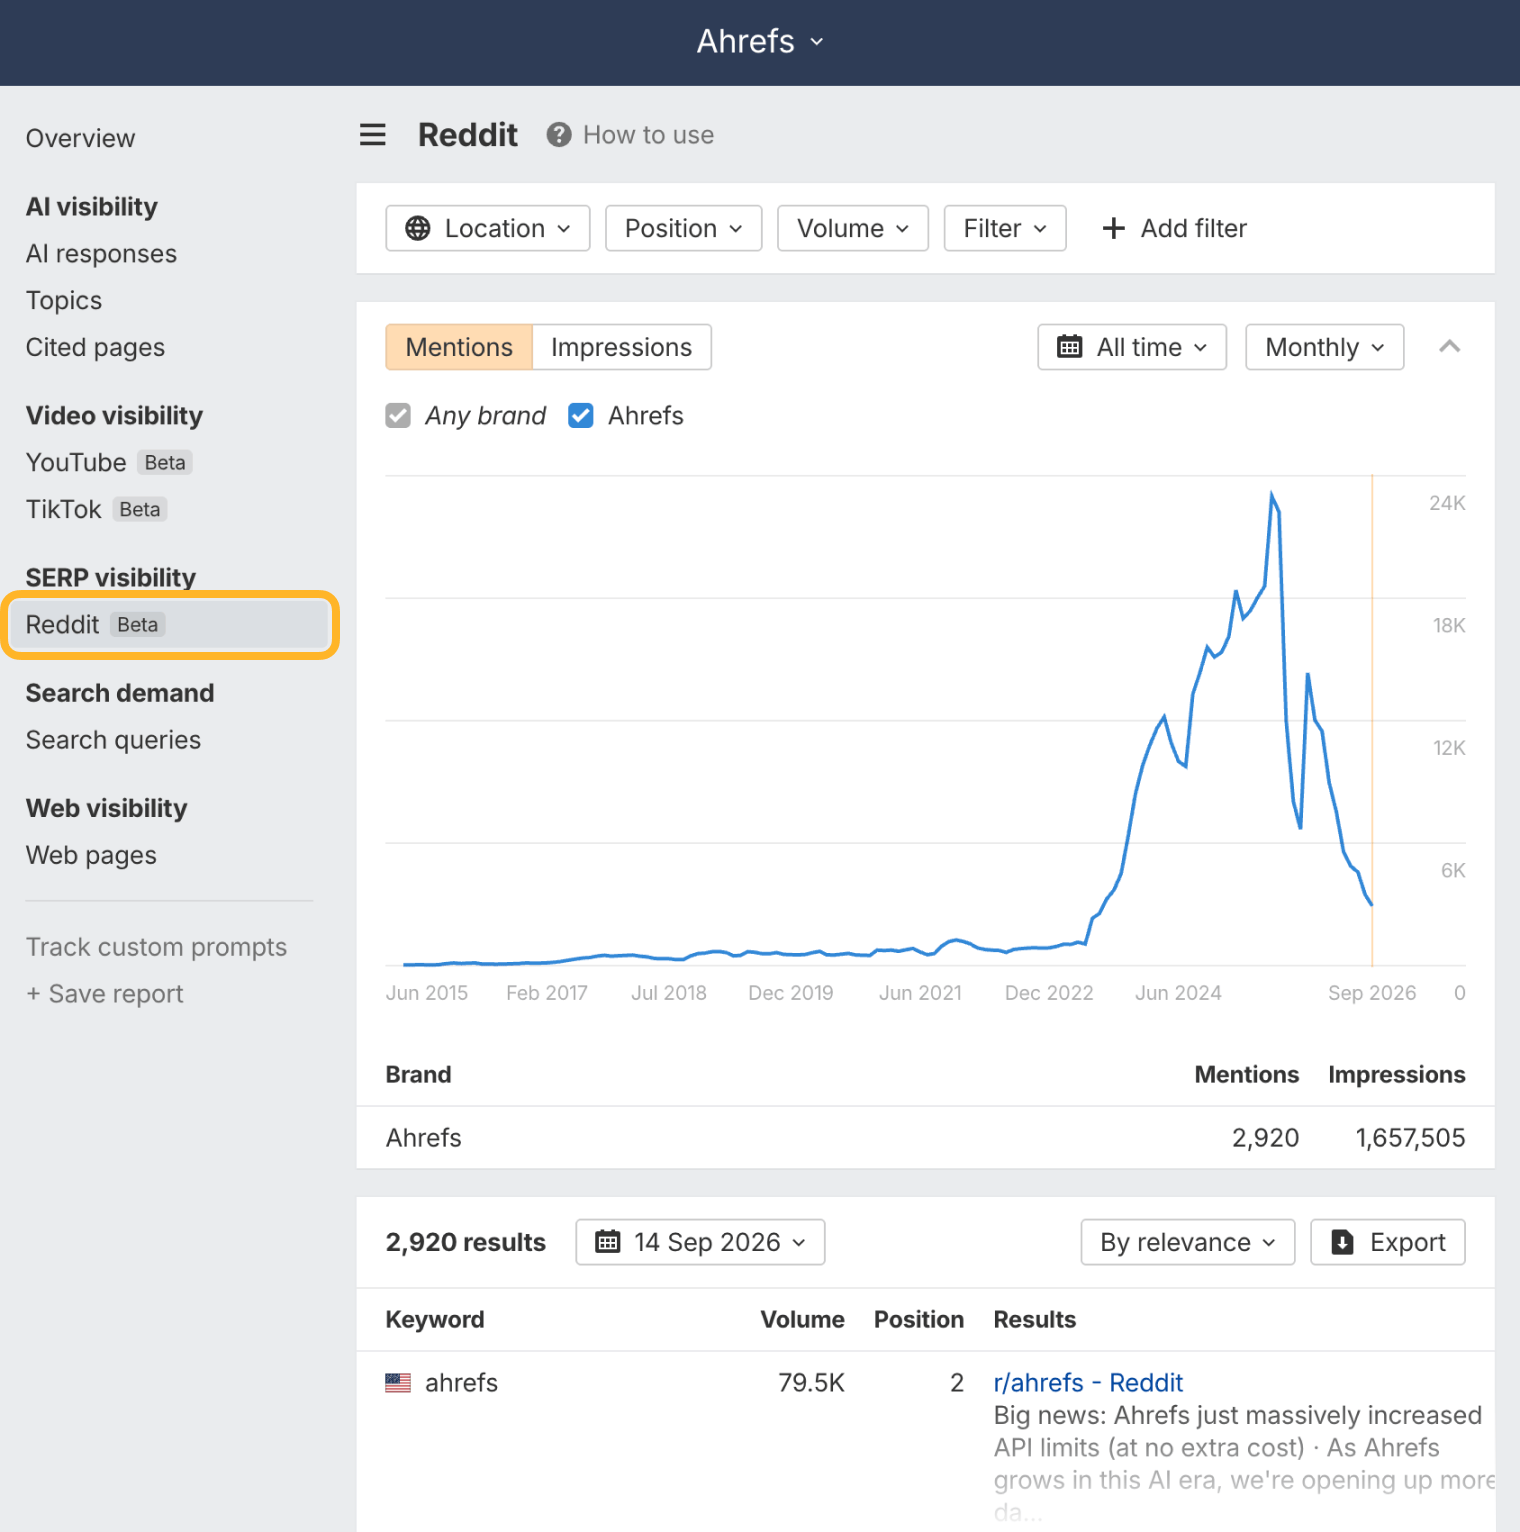Click the 79.5K volume value

click(811, 1383)
